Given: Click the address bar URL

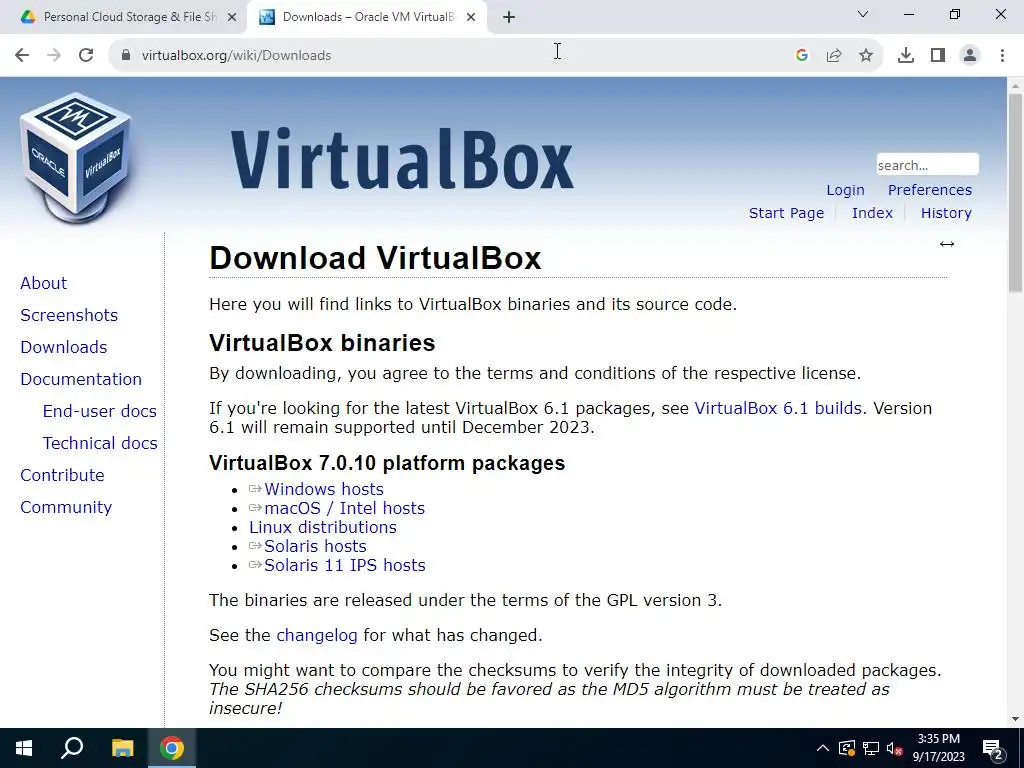Looking at the screenshot, I should 236,56.
